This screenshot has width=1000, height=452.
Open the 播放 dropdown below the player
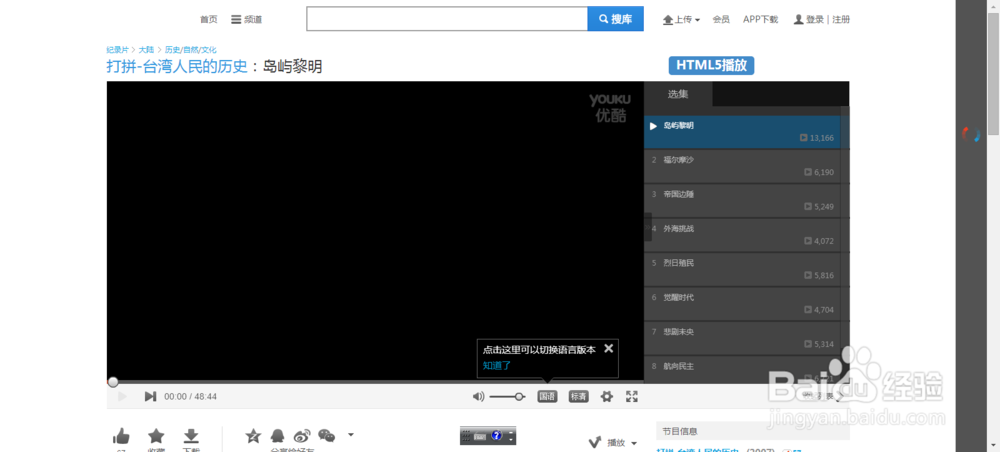pos(613,442)
